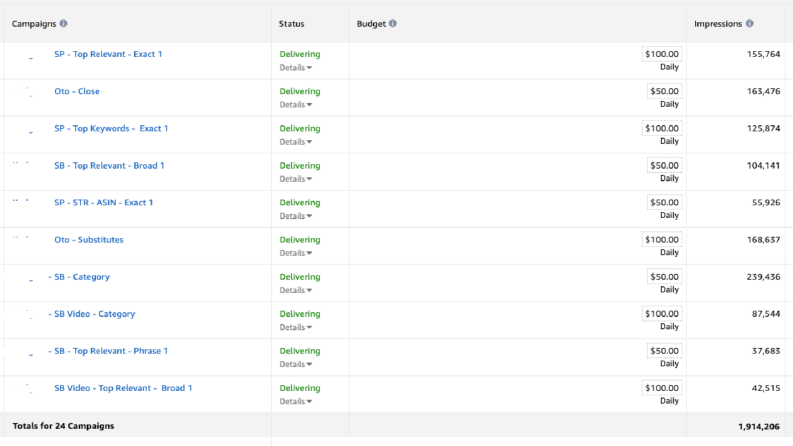Click Delivering status of SB - Category

(x=300, y=277)
